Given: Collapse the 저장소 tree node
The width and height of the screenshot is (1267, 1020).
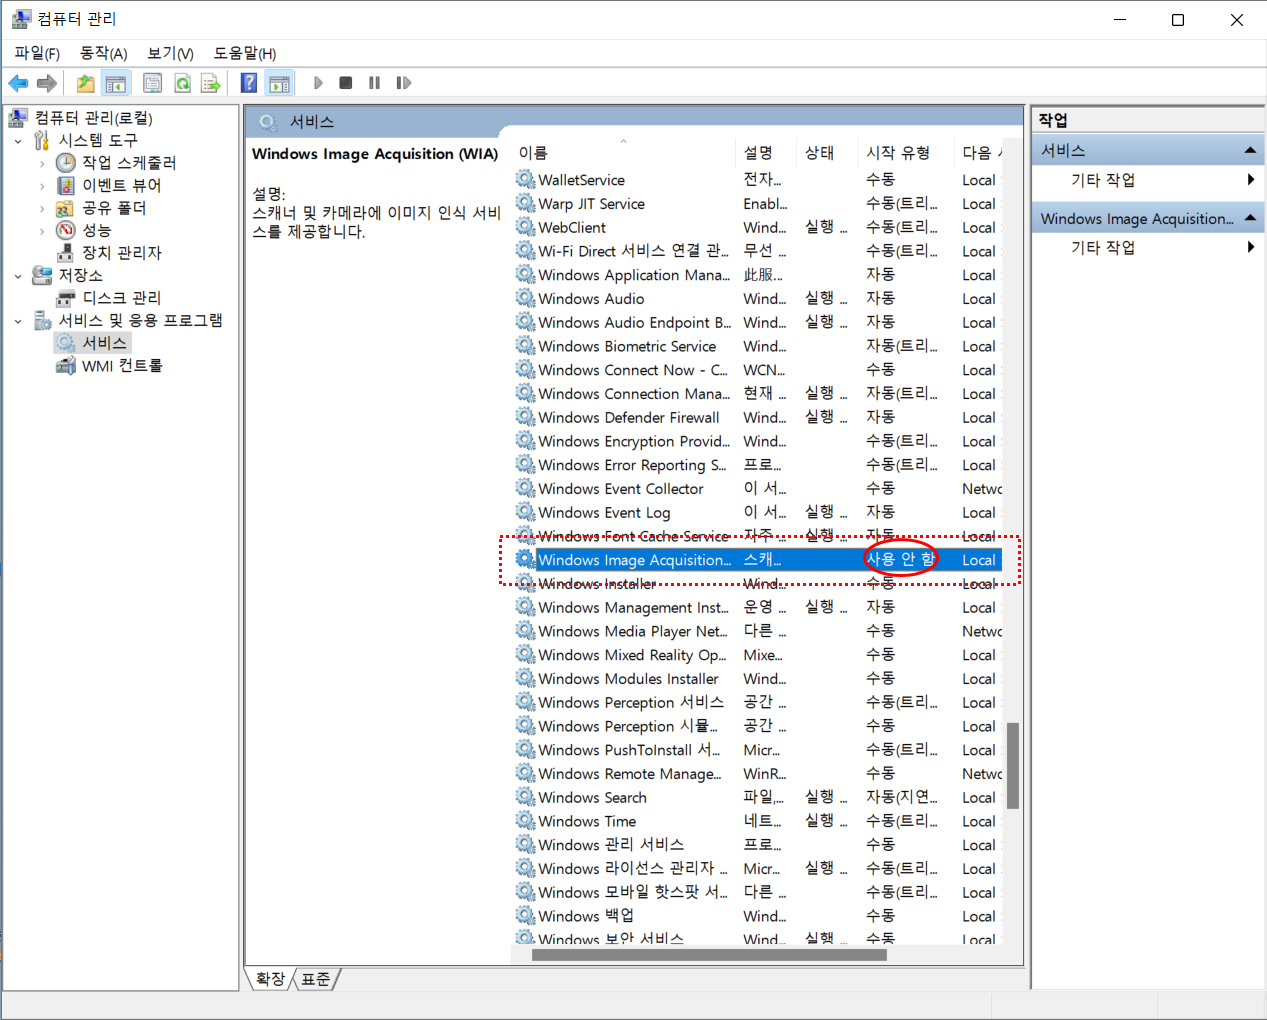Looking at the screenshot, I should click(18, 276).
